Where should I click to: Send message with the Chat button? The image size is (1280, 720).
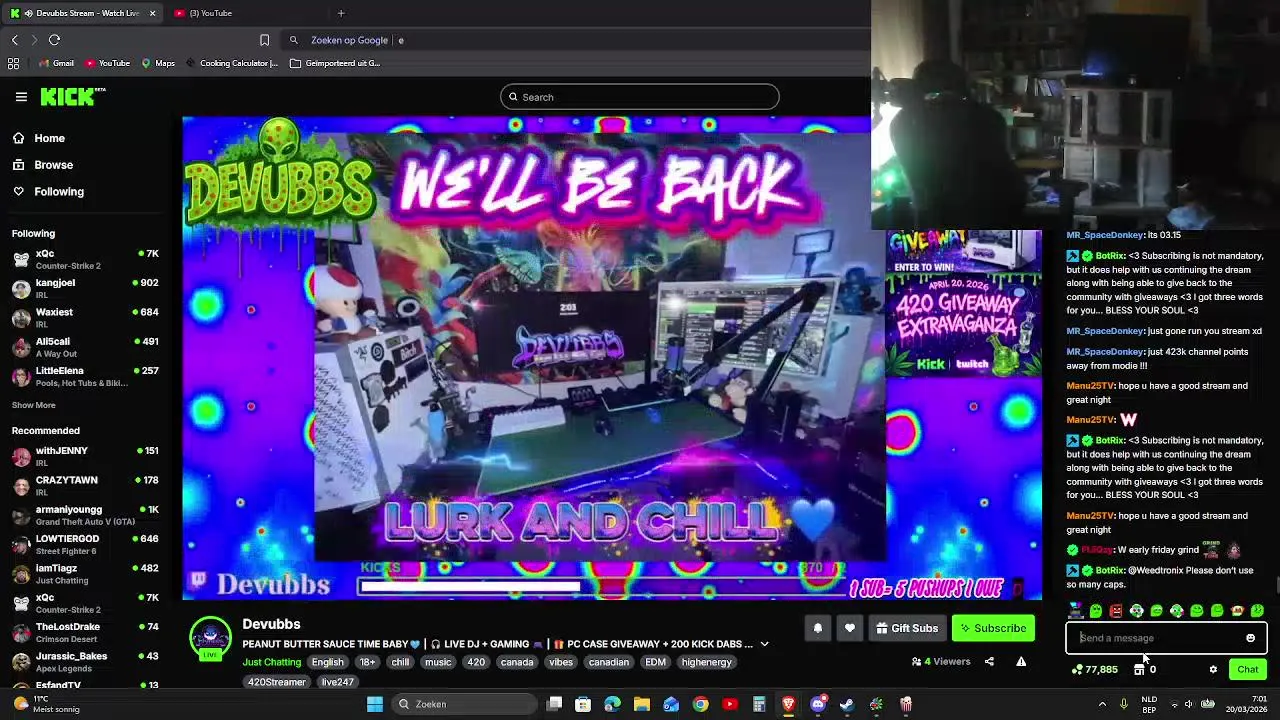tap(1248, 669)
